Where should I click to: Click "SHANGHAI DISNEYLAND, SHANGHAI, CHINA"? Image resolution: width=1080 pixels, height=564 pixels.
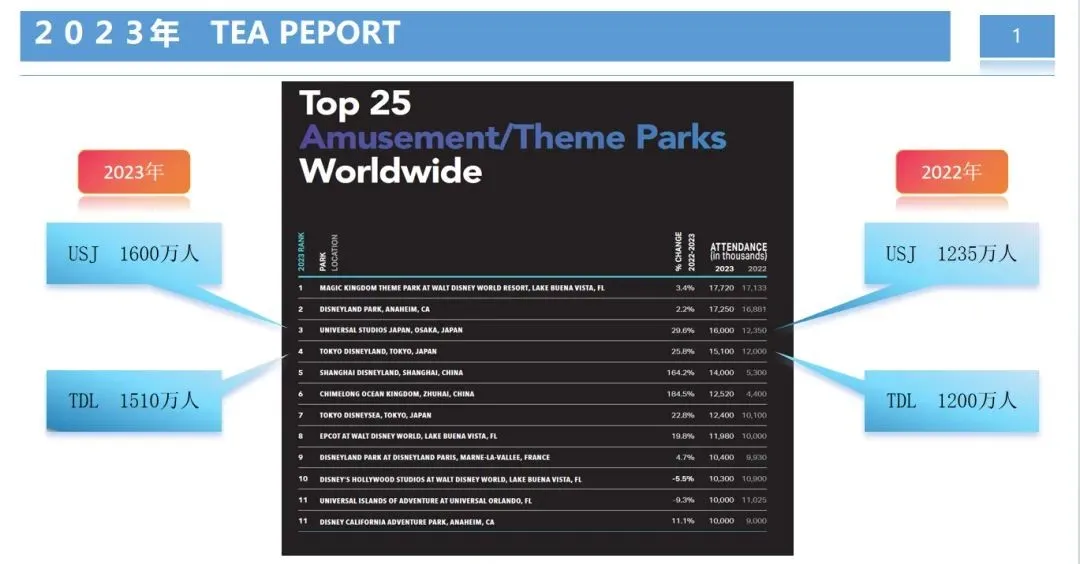[391, 373]
